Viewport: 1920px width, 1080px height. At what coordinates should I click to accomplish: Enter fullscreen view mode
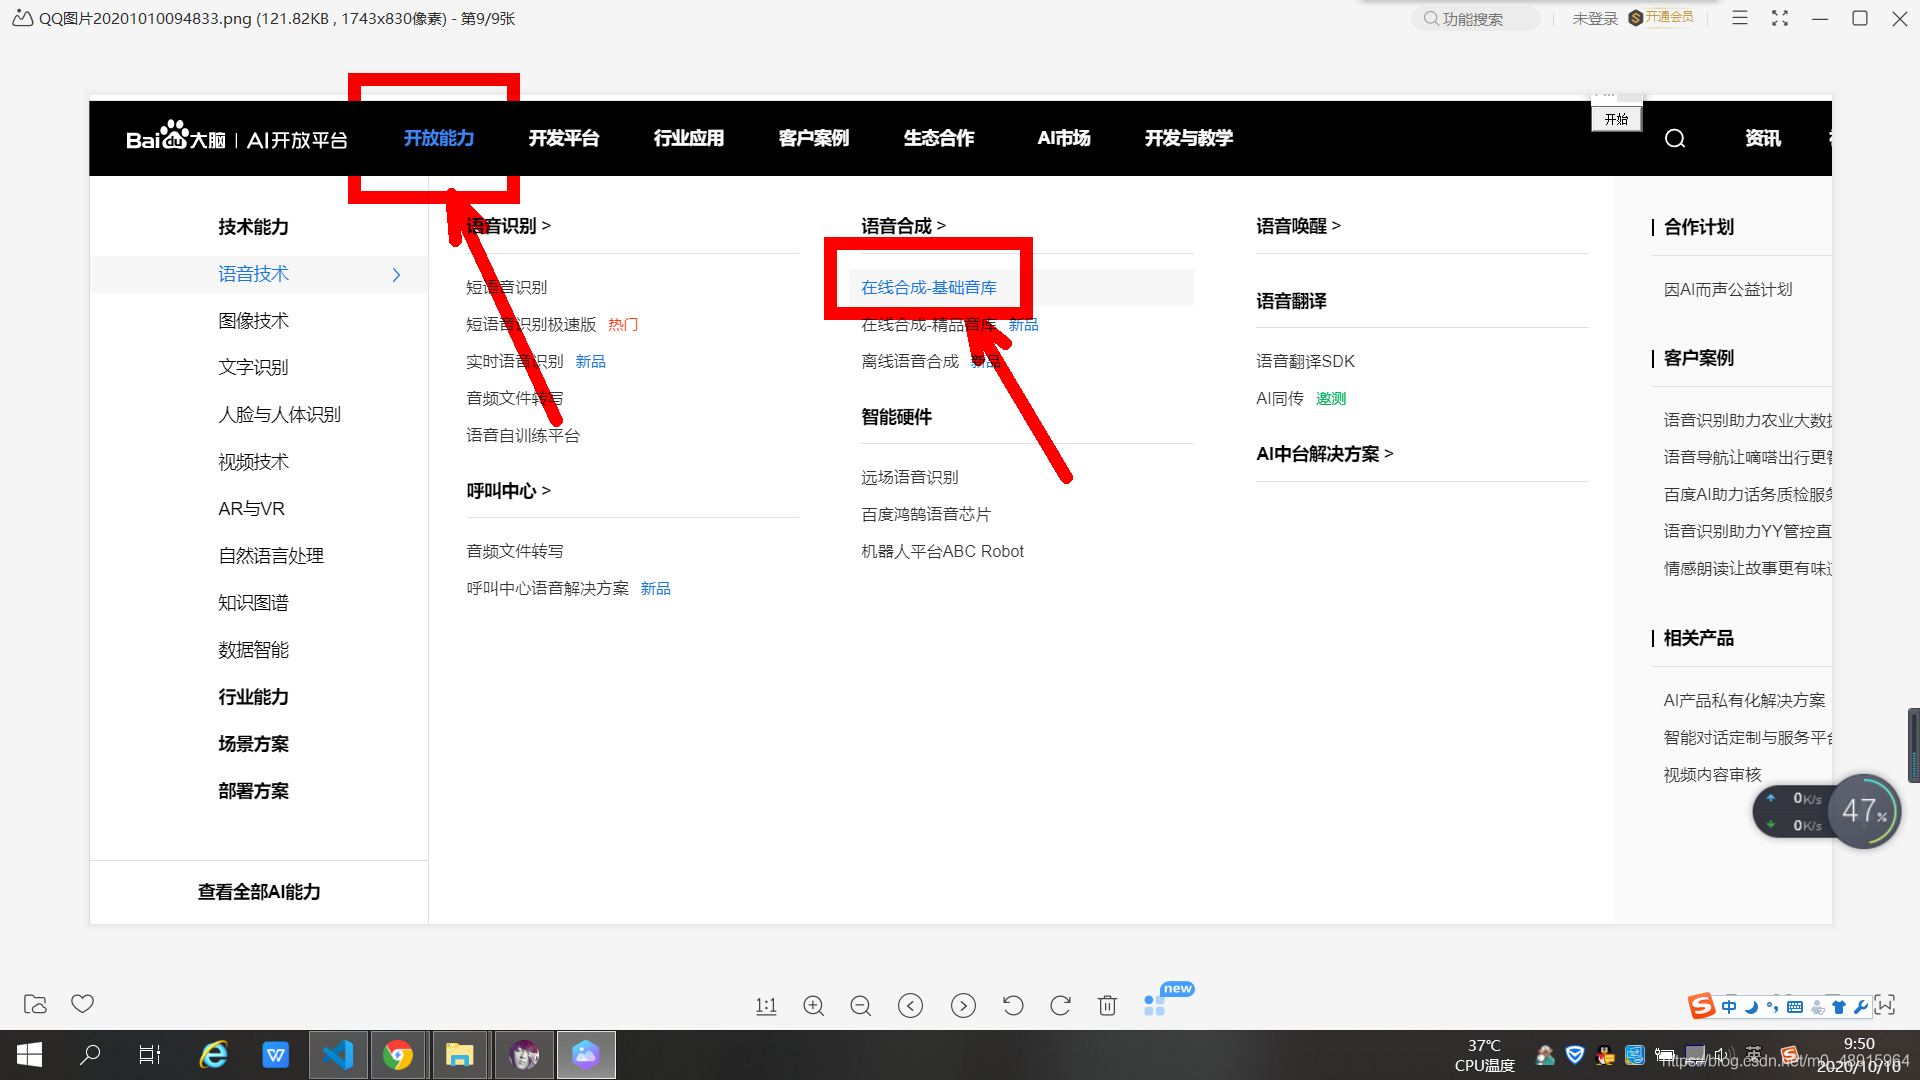pyautogui.click(x=1780, y=18)
